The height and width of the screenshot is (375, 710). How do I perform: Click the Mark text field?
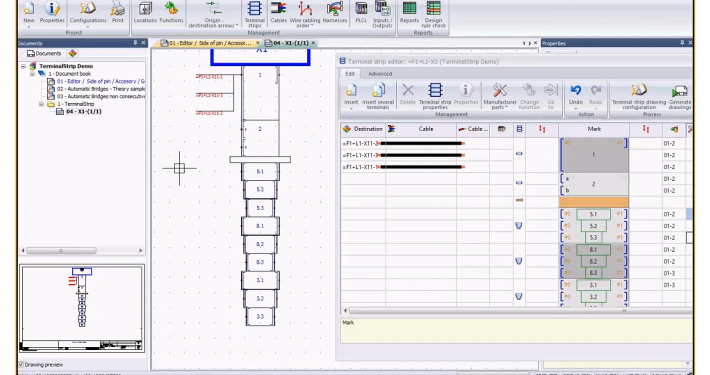pos(516,331)
